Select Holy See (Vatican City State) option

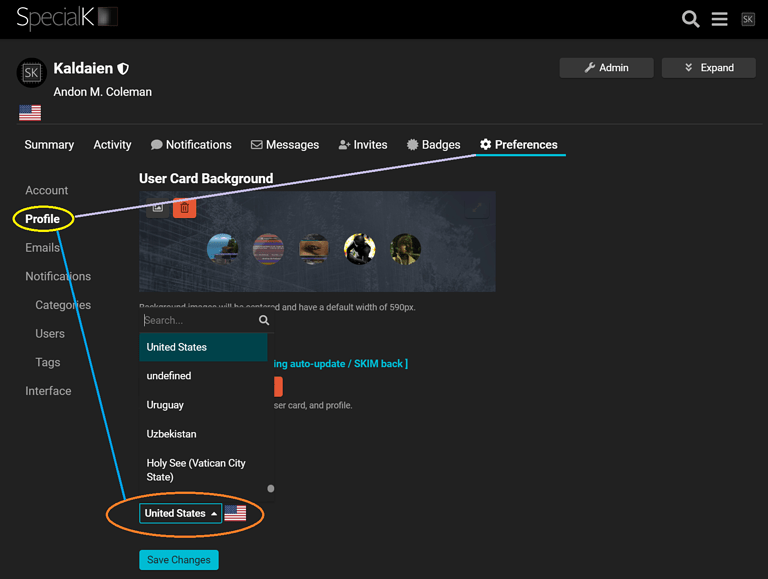click(x=196, y=470)
